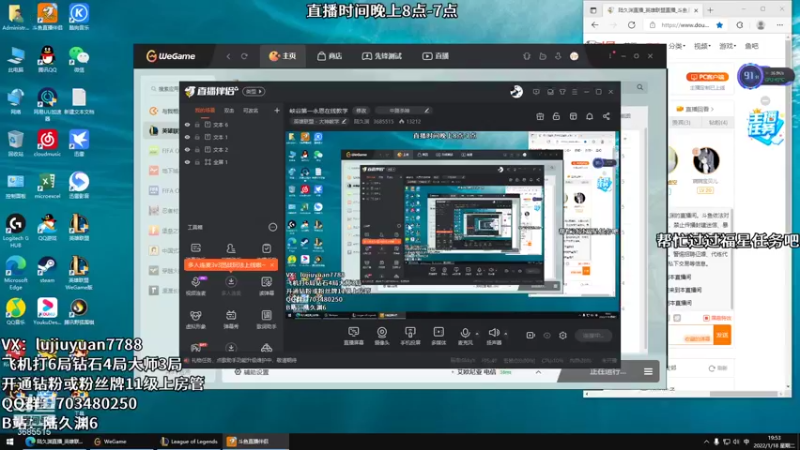Open the 视频连麦 tool in the toolbox
Image resolution: width=800 pixels, height=450 pixels.
[x=195, y=286]
